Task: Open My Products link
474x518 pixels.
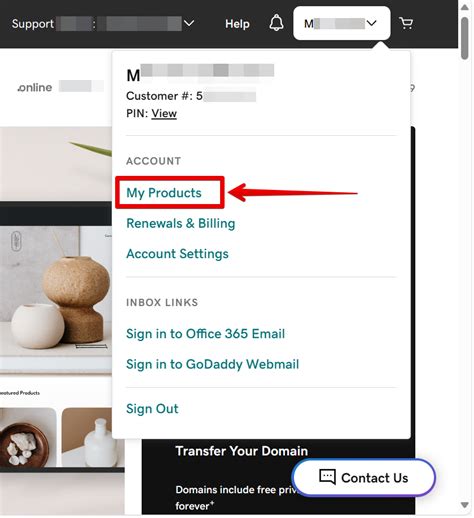Action: click(x=164, y=193)
